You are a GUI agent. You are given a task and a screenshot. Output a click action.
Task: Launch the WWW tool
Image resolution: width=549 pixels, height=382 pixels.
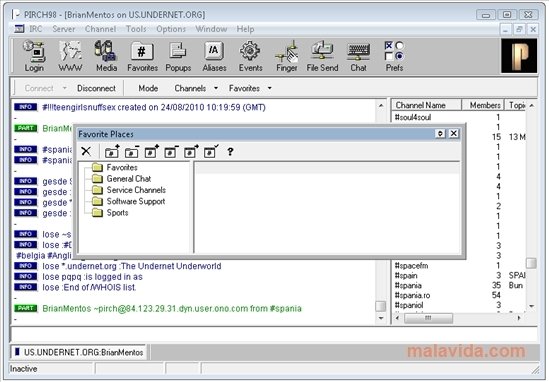[x=70, y=56]
